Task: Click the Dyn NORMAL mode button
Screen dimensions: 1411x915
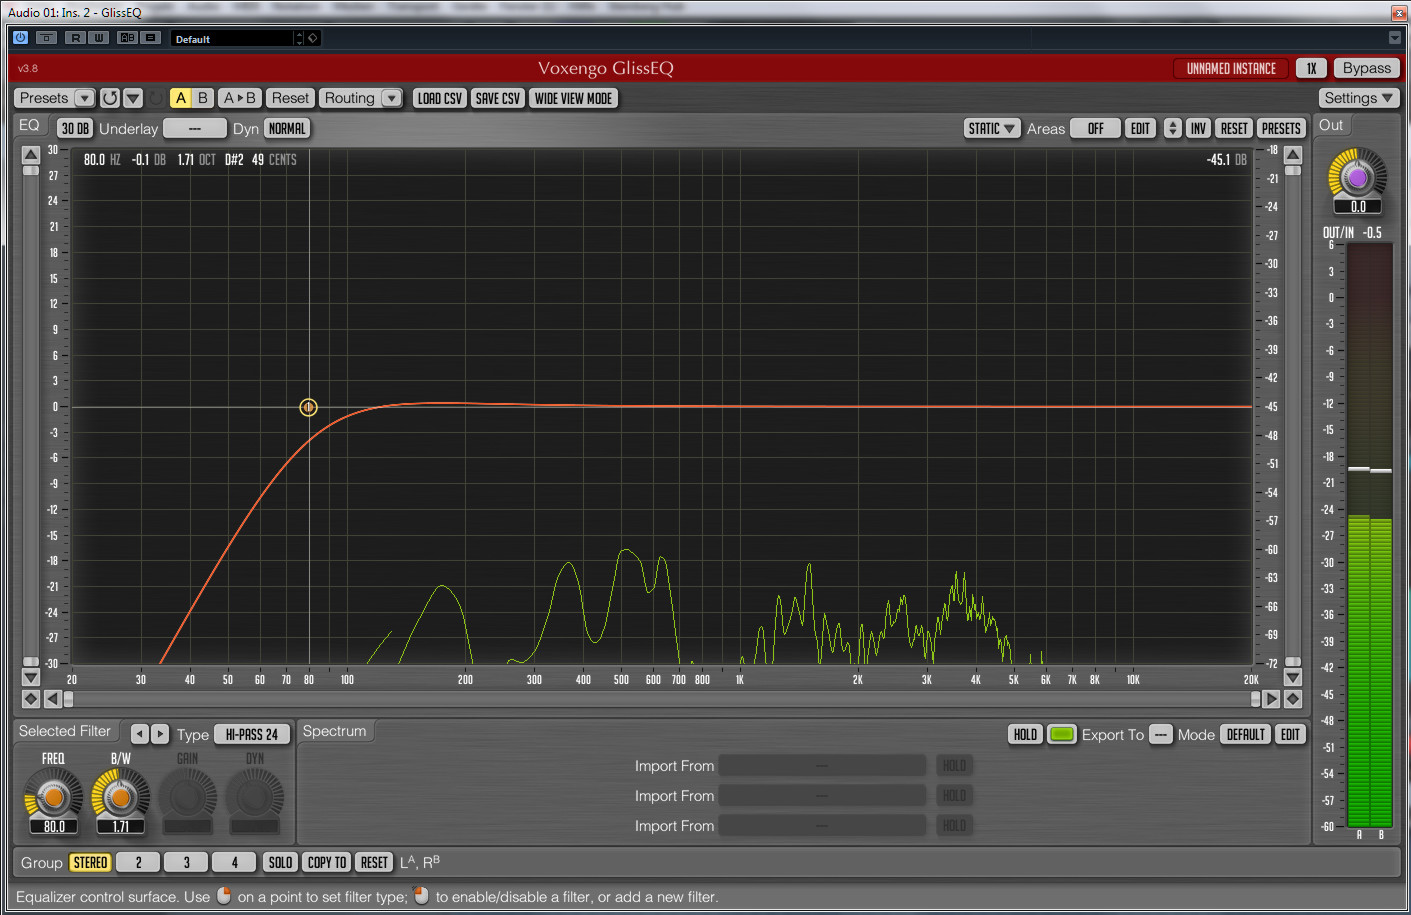Action: (x=287, y=128)
